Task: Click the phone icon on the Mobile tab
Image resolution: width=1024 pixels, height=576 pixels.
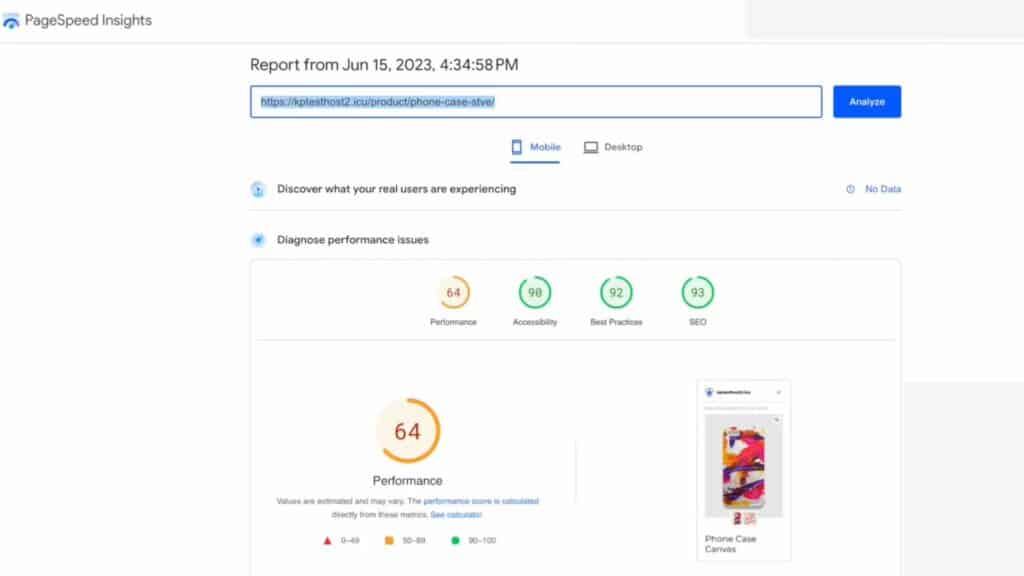Action: [x=516, y=146]
